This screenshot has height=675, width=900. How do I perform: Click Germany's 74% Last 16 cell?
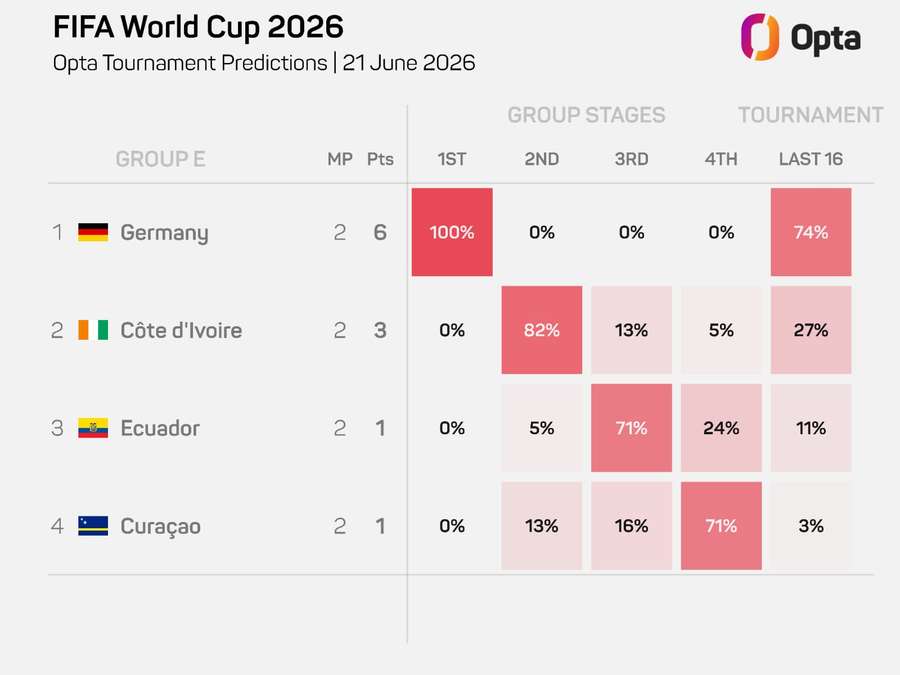pos(811,232)
